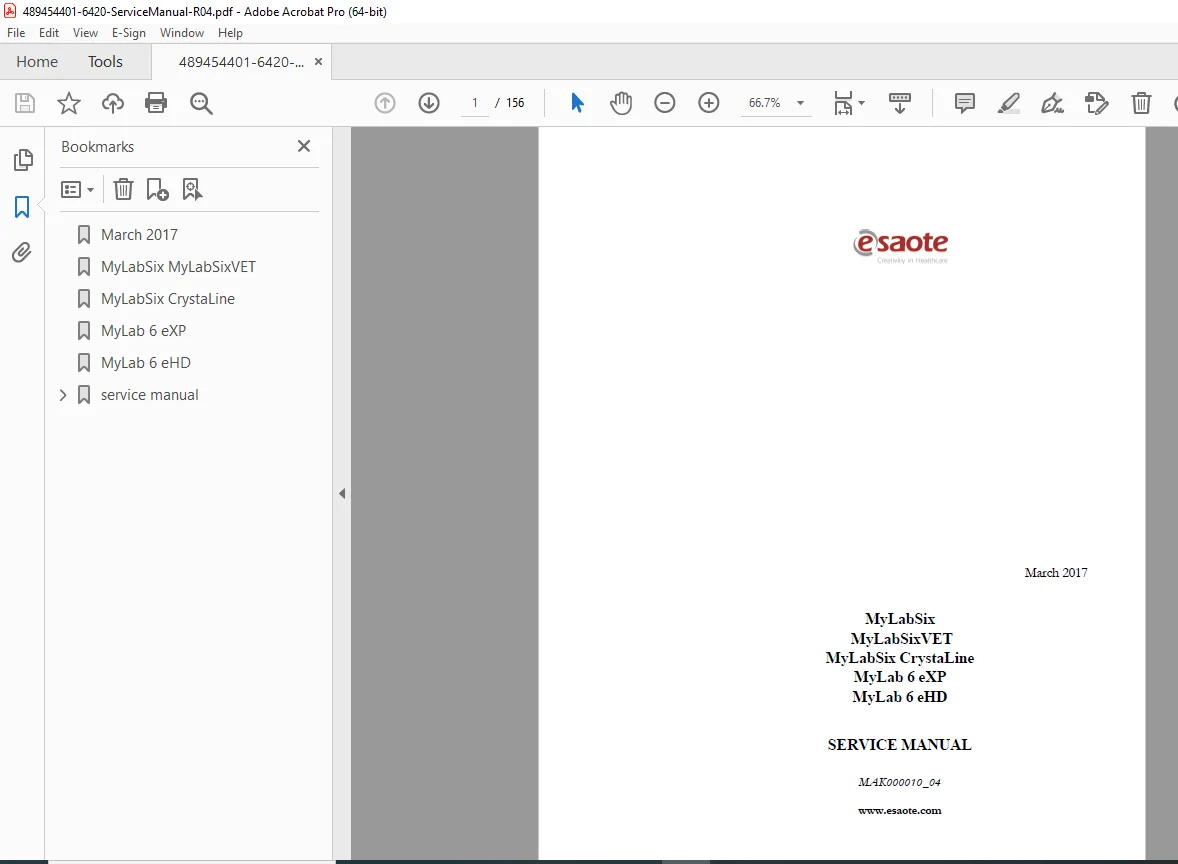Print the document

coord(156,103)
